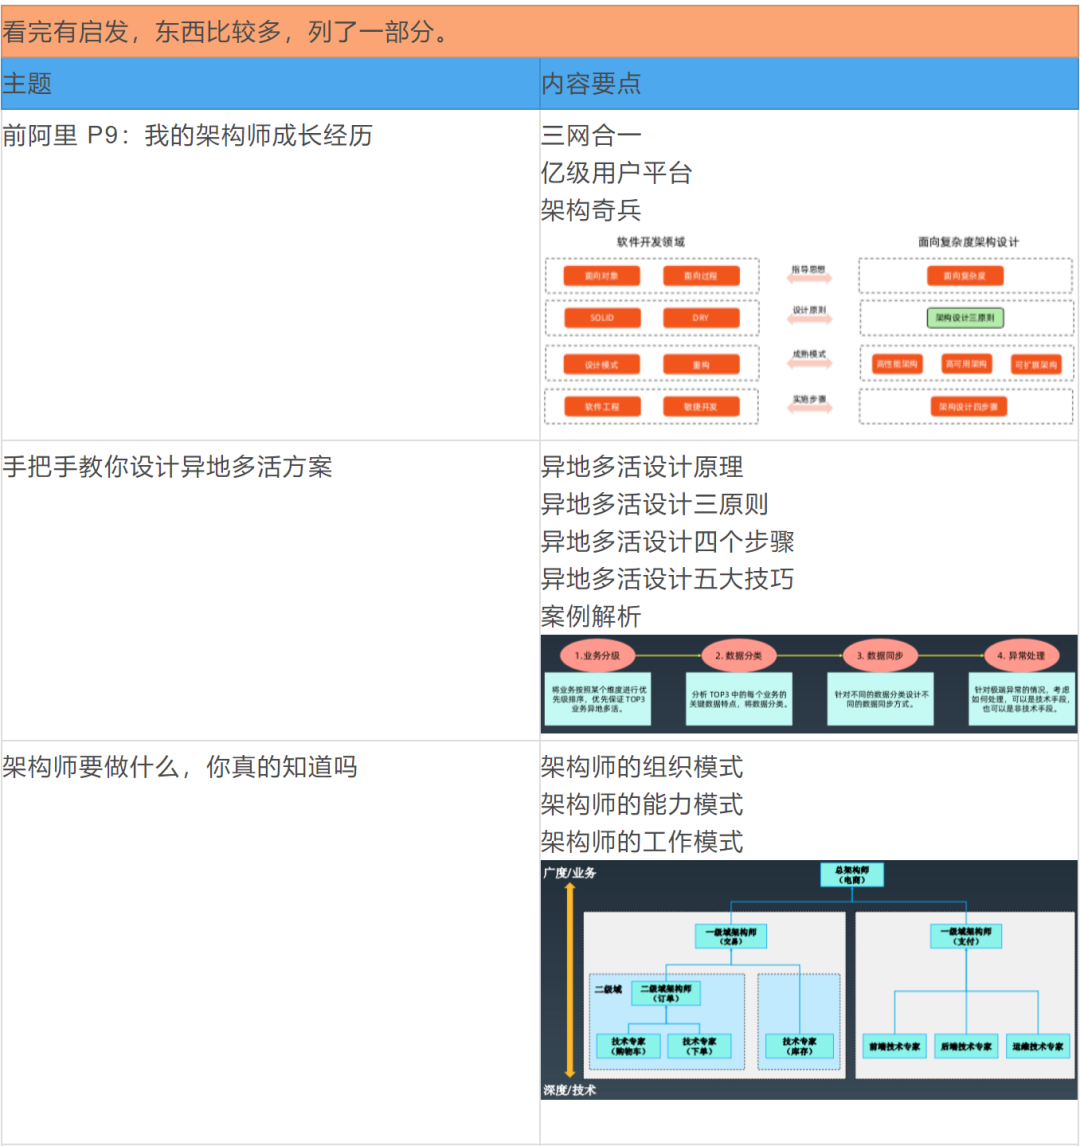Click the '设计原则' arrow label

pos(809,310)
